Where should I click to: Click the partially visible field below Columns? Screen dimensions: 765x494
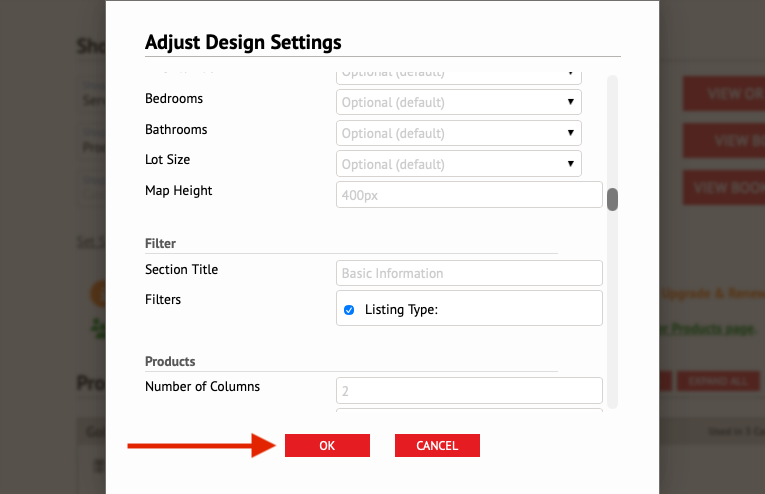[x=469, y=411]
